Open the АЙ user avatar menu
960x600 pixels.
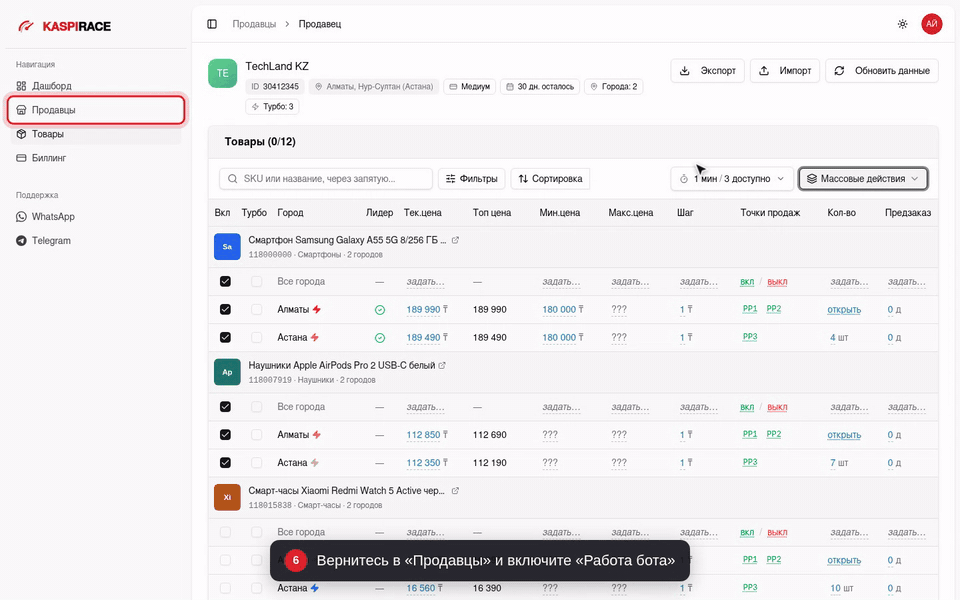pos(931,24)
